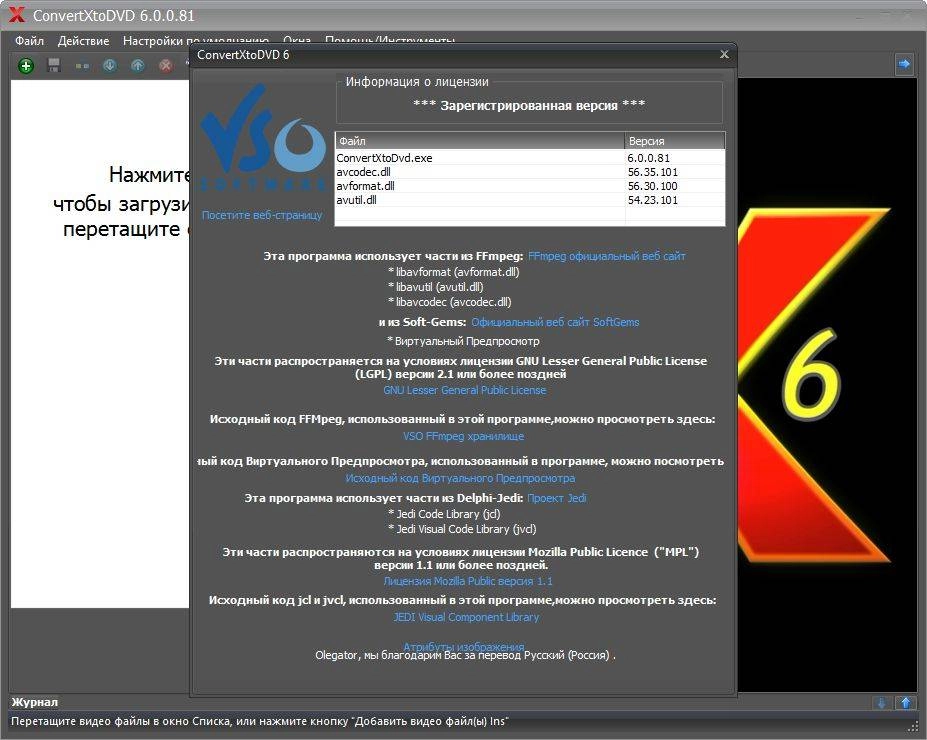Open the Действие menu
The height and width of the screenshot is (740, 927).
coord(83,41)
